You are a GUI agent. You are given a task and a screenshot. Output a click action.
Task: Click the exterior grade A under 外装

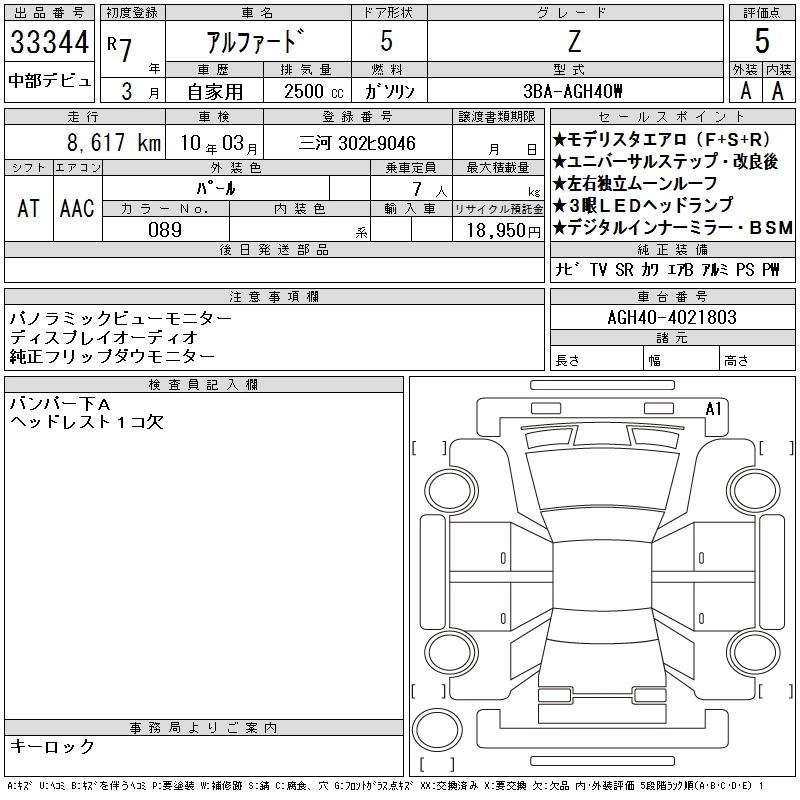pyautogui.click(x=745, y=90)
